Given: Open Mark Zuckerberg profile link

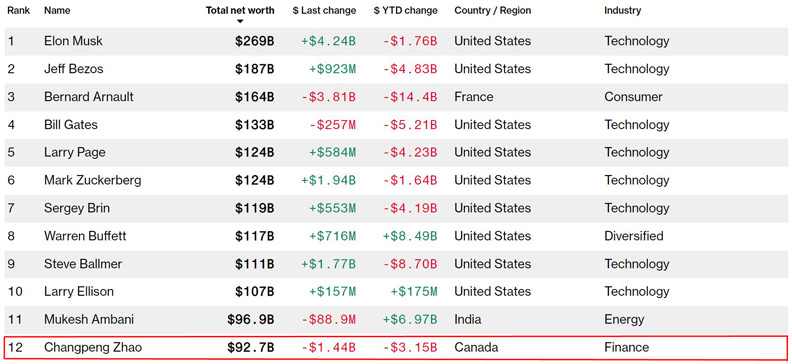Looking at the screenshot, I should [92, 180].
